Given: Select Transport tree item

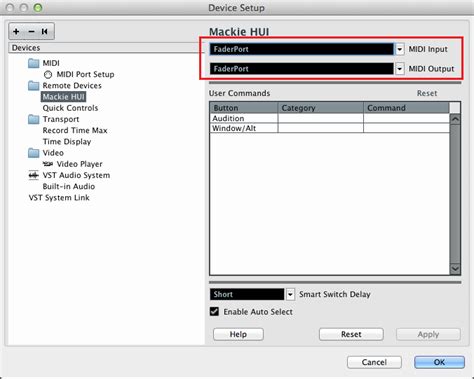Looking at the screenshot, I should pyautogui.click(x=61, y=119).
